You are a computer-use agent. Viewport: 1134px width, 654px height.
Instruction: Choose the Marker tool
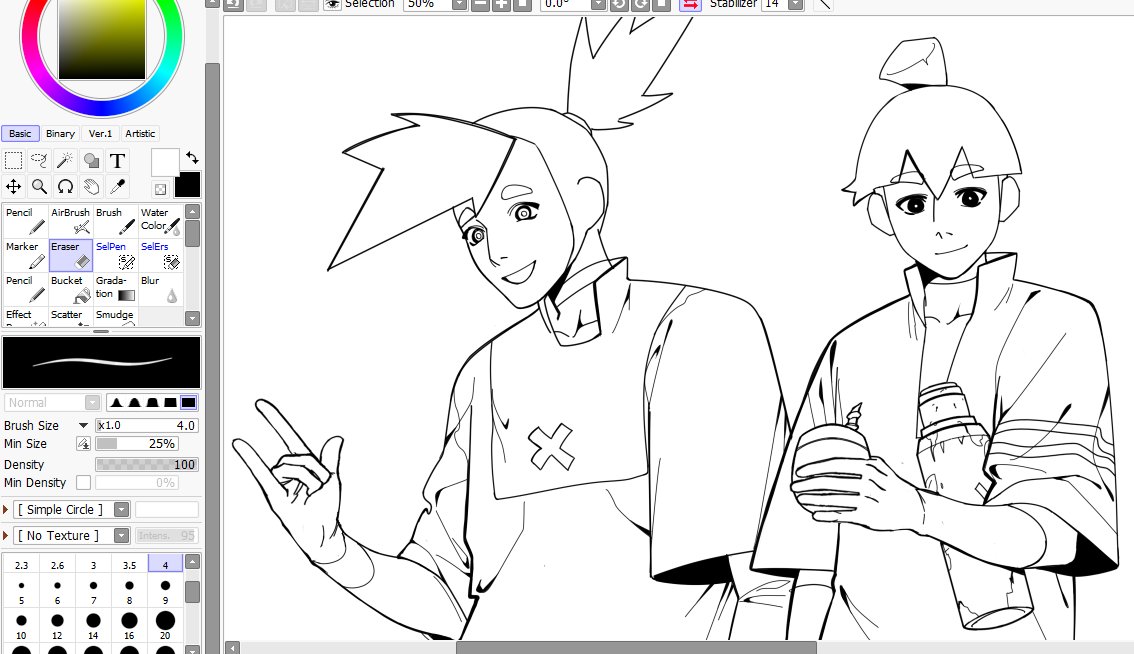click(26, 255)
